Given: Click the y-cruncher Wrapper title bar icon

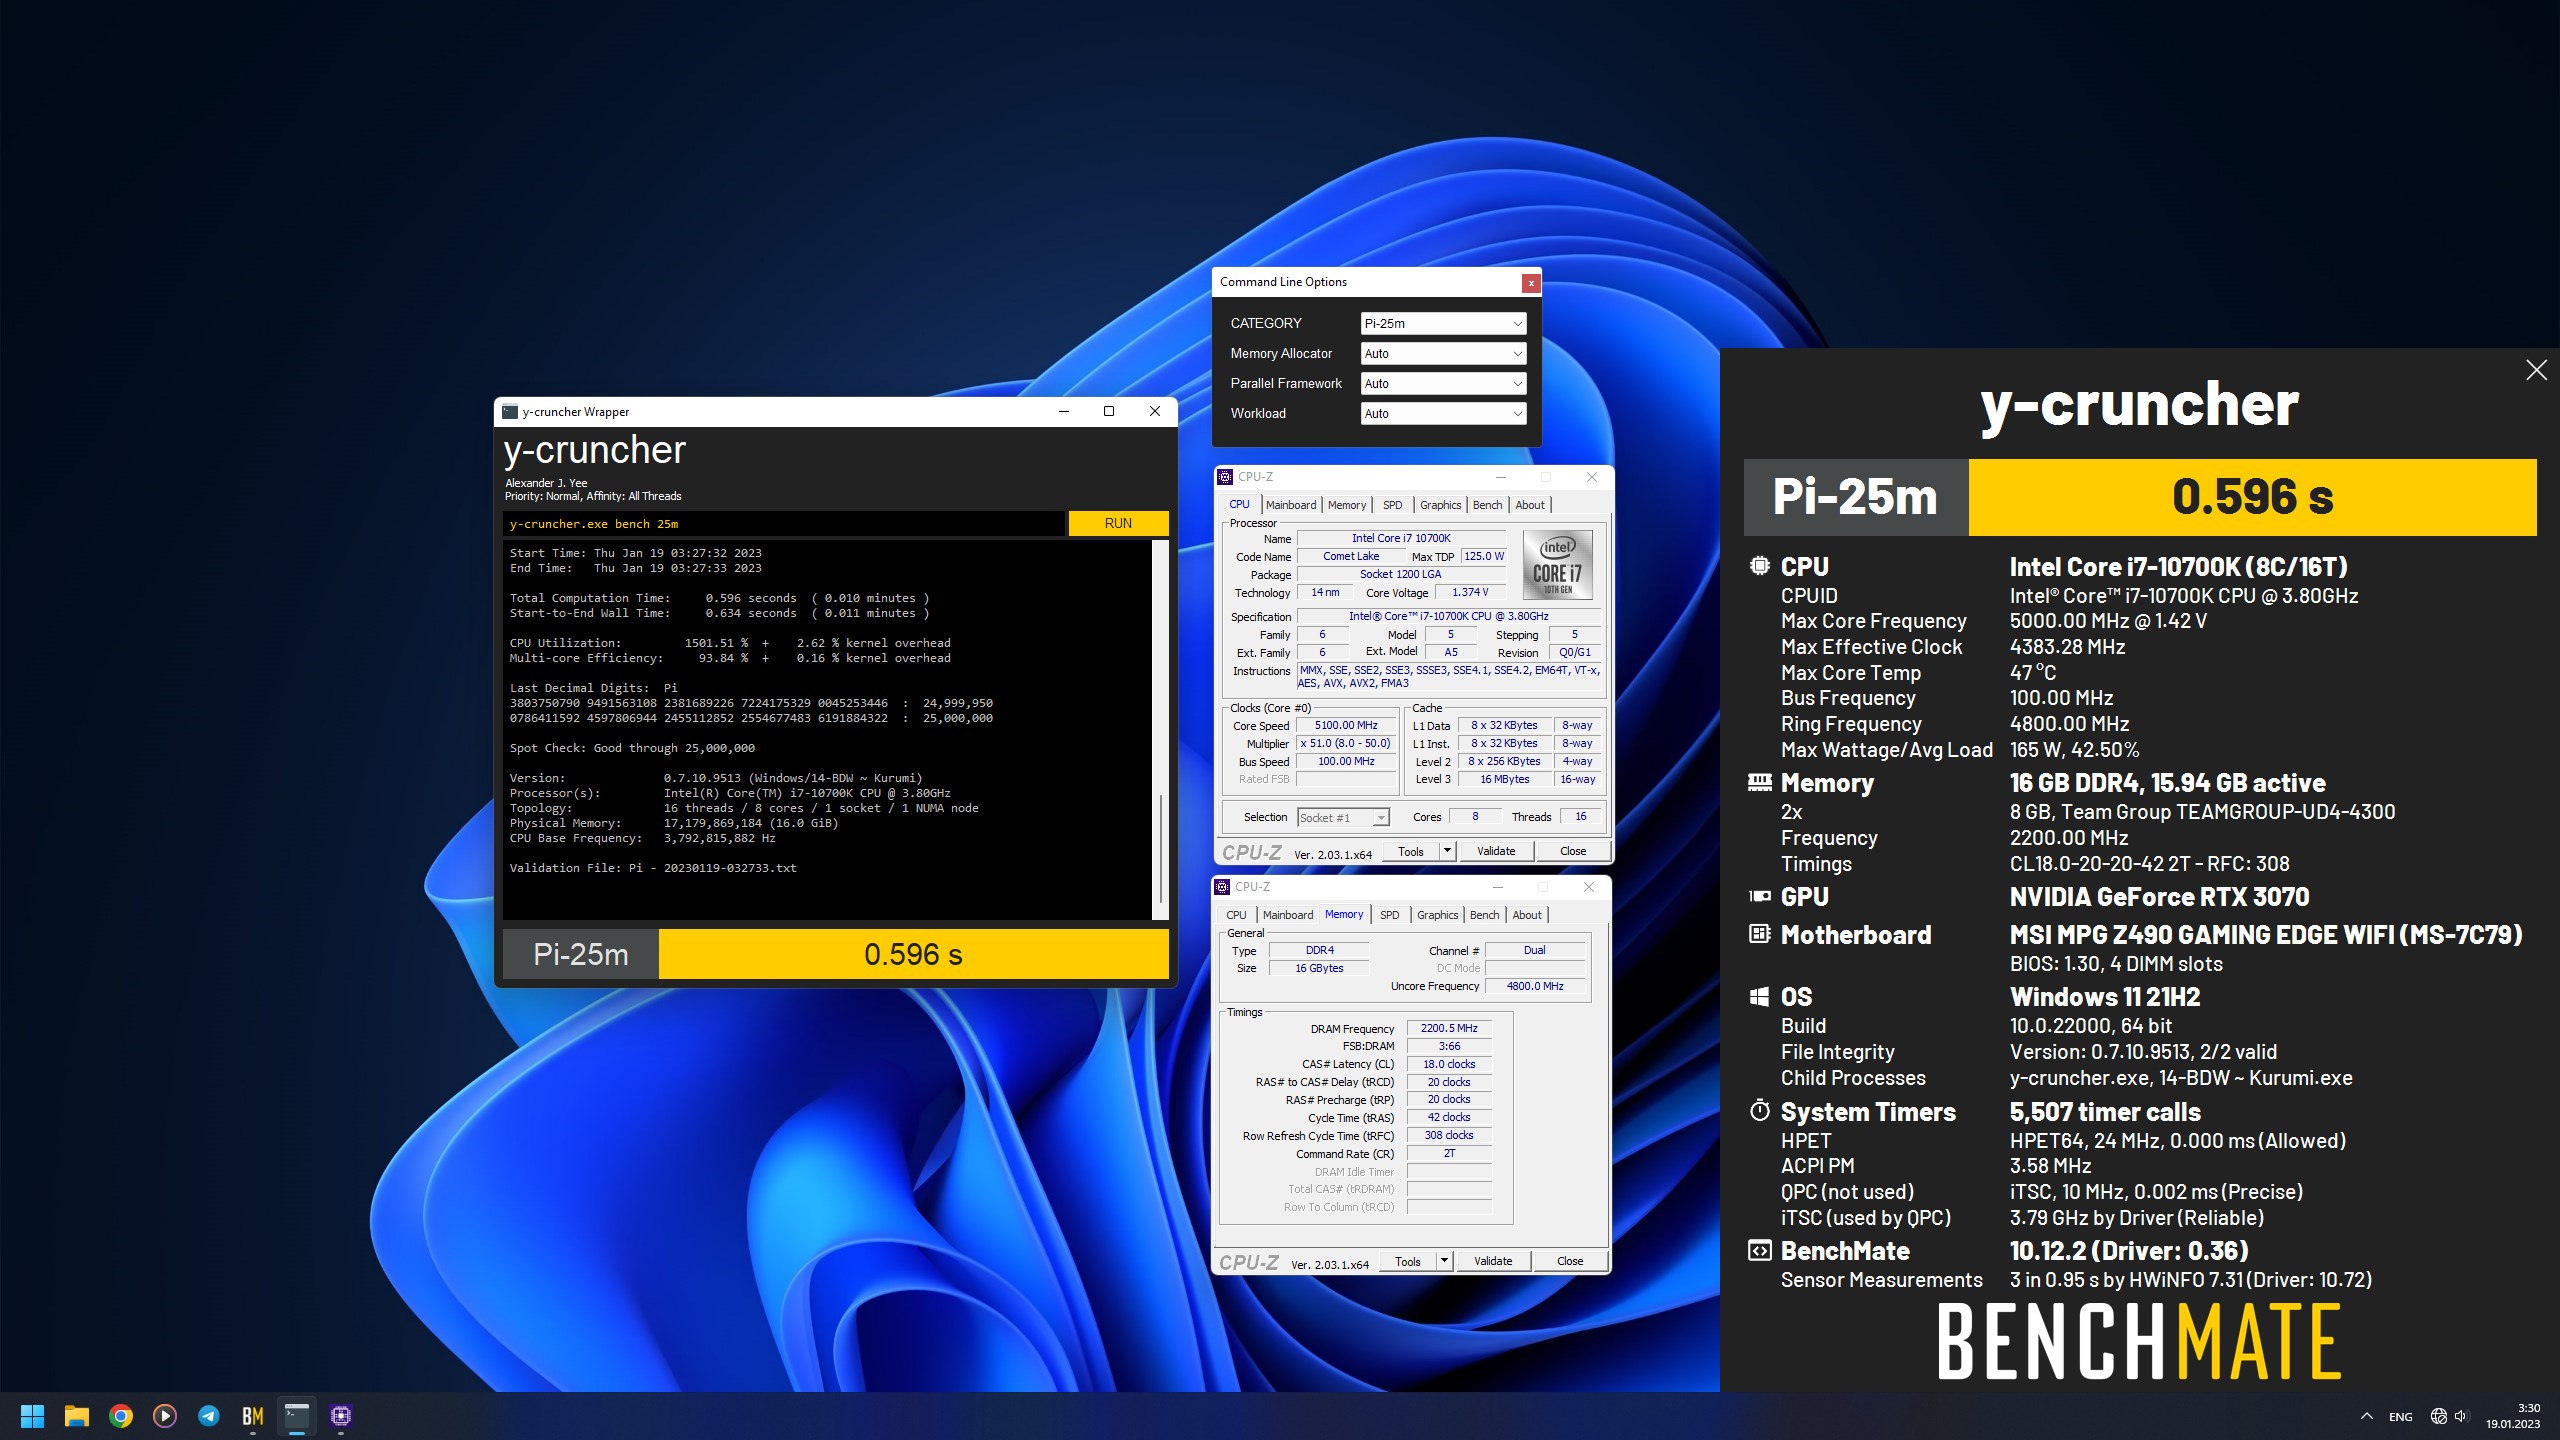Looking at the screenshot, I should pos(510,412).
